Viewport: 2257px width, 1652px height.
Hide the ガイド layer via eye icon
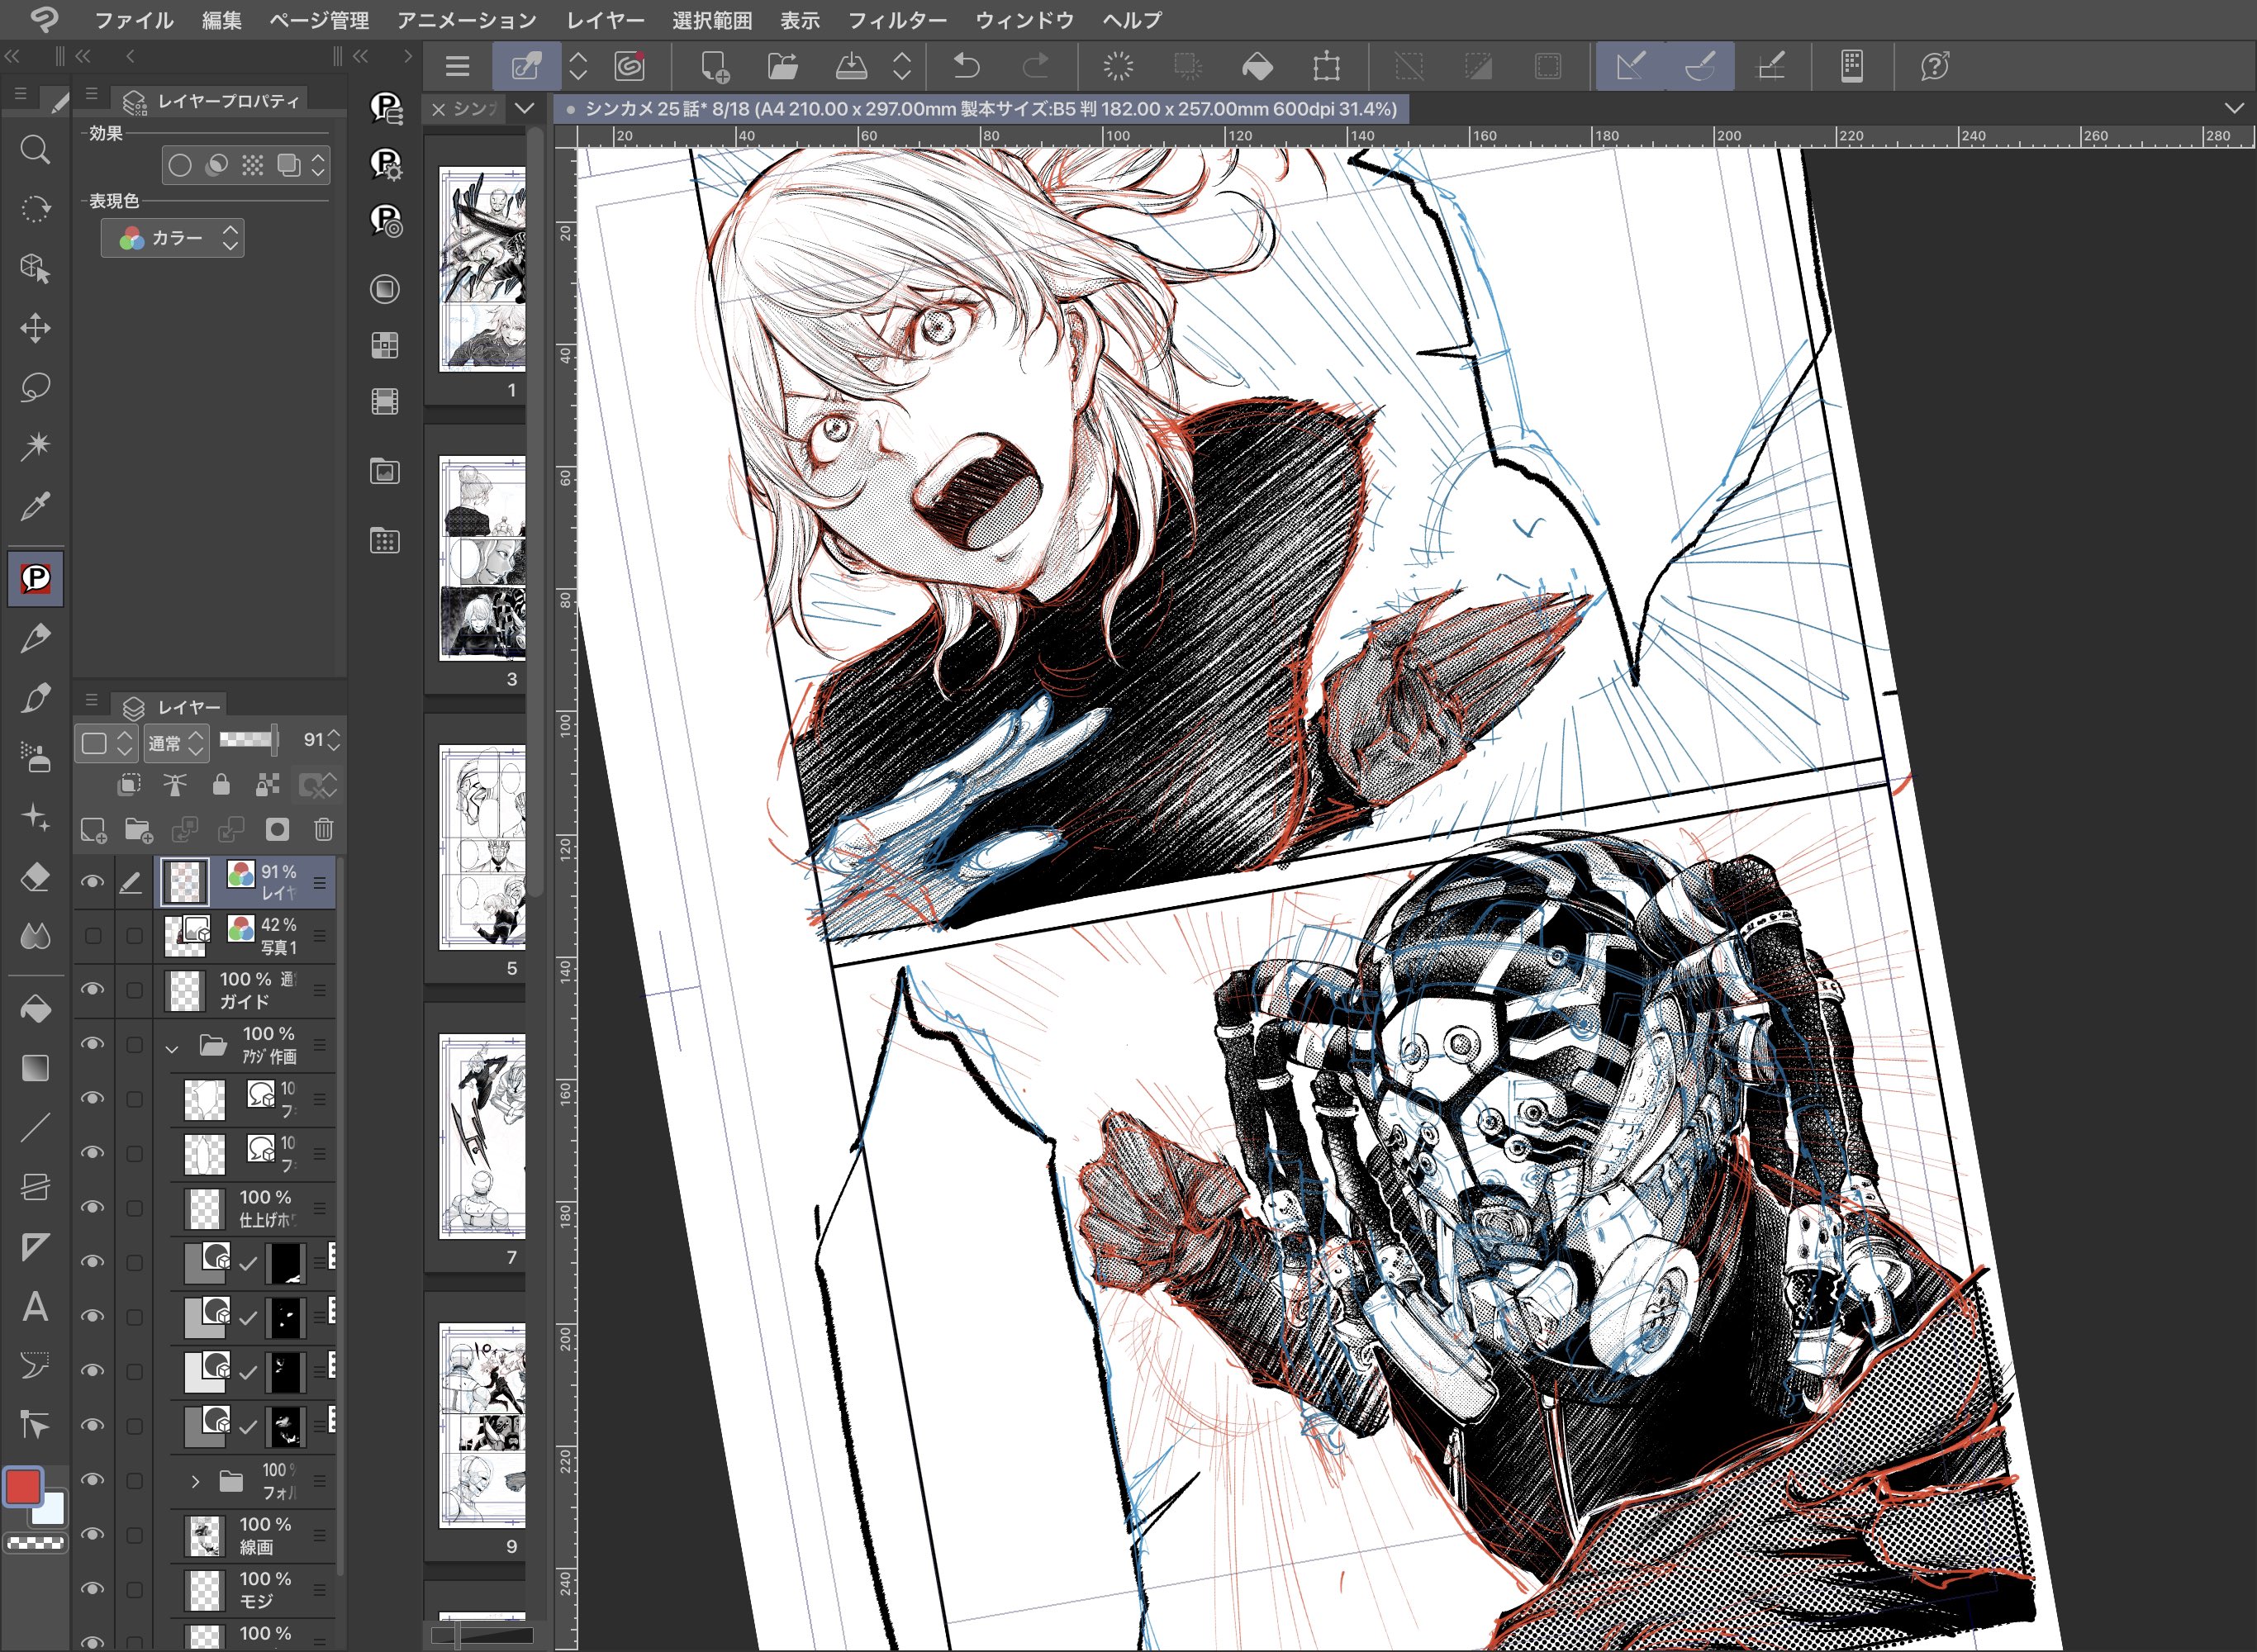[x=92, y=990]
